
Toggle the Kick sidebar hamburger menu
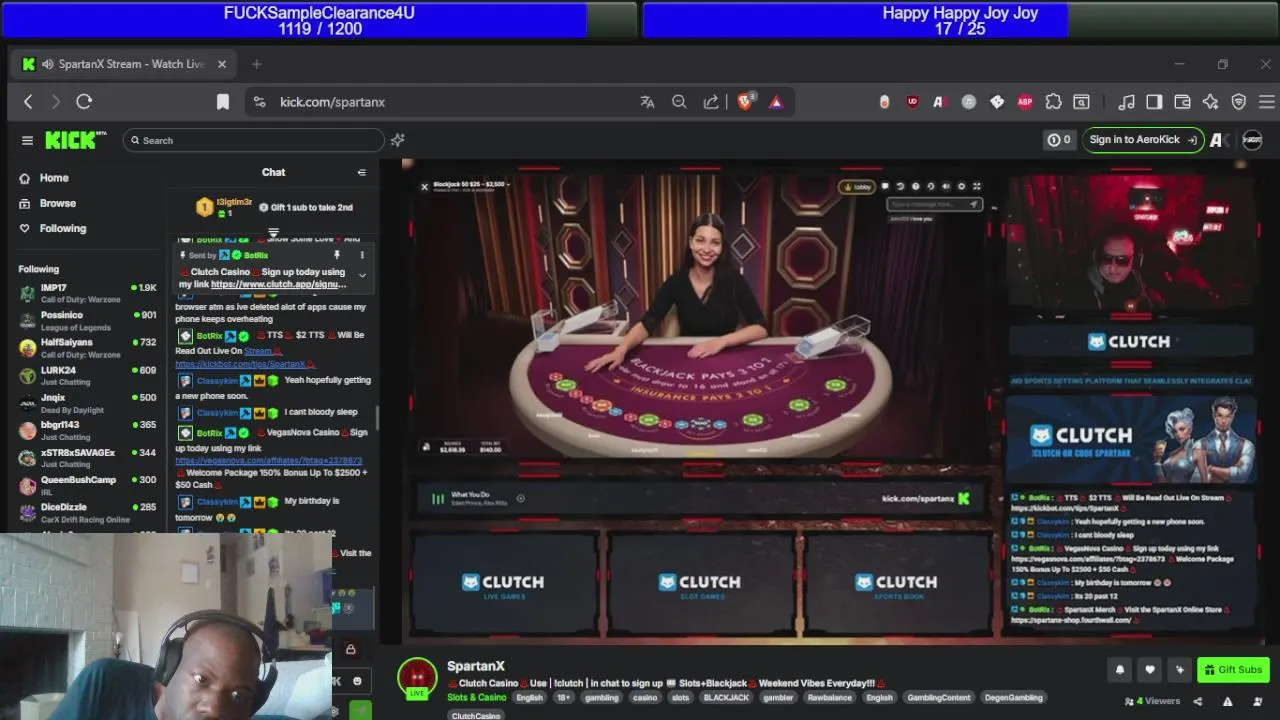(x=27, y=140)
